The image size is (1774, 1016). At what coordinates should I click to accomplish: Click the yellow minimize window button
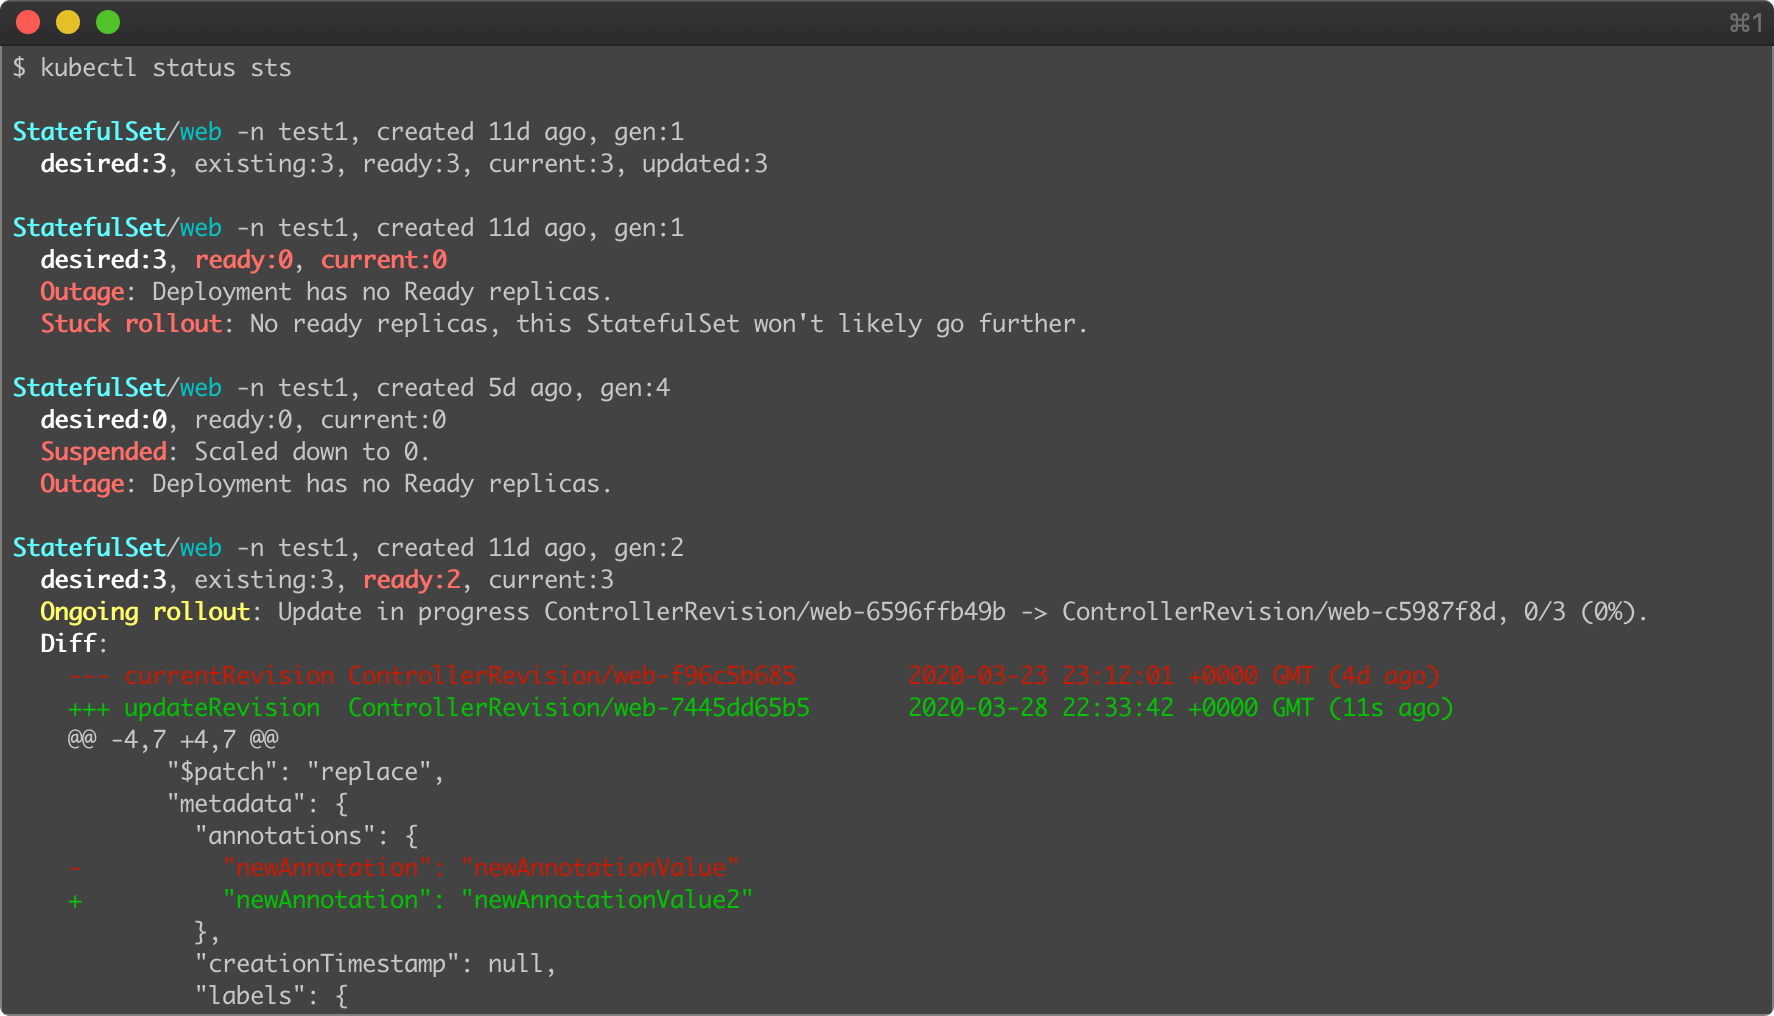[68, 22]
